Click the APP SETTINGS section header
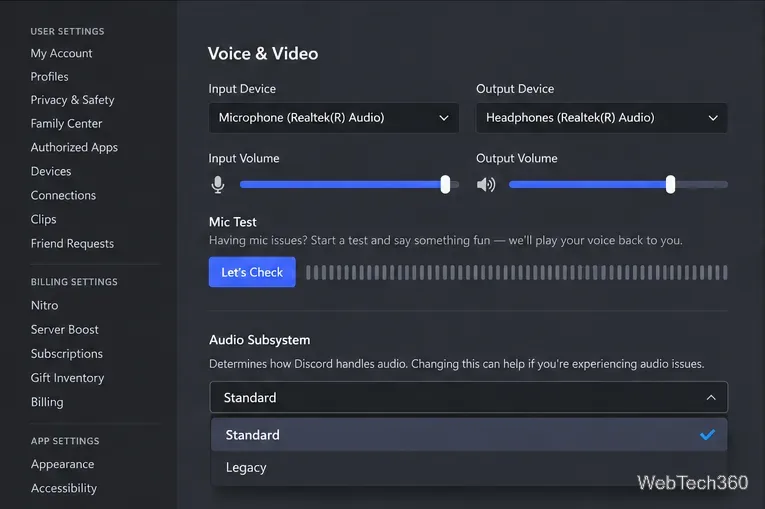 [65, 441]
